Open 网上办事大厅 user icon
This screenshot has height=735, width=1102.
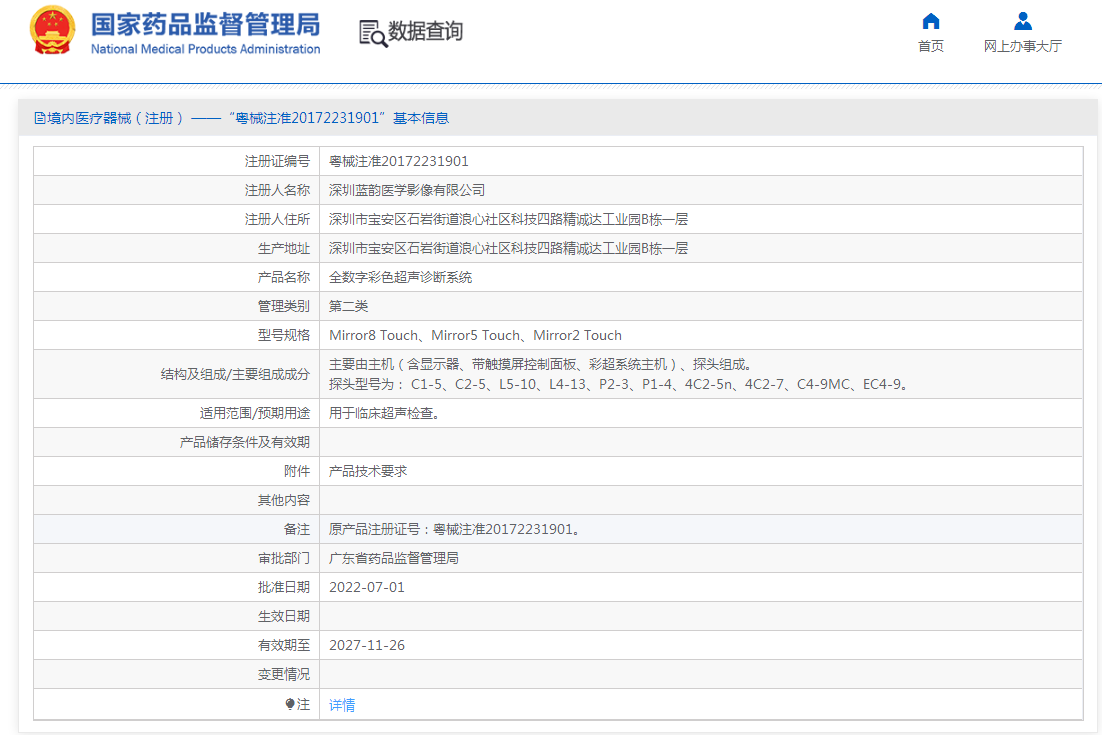point(1023,21)
